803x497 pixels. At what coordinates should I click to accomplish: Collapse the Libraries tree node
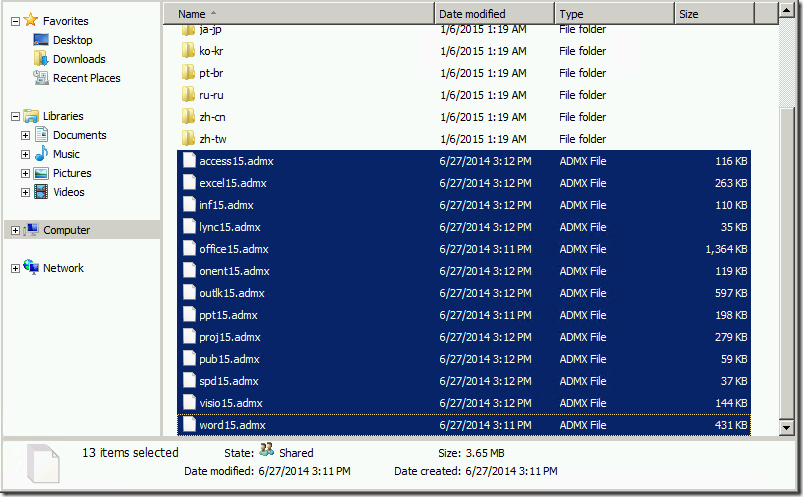[15, 116]
